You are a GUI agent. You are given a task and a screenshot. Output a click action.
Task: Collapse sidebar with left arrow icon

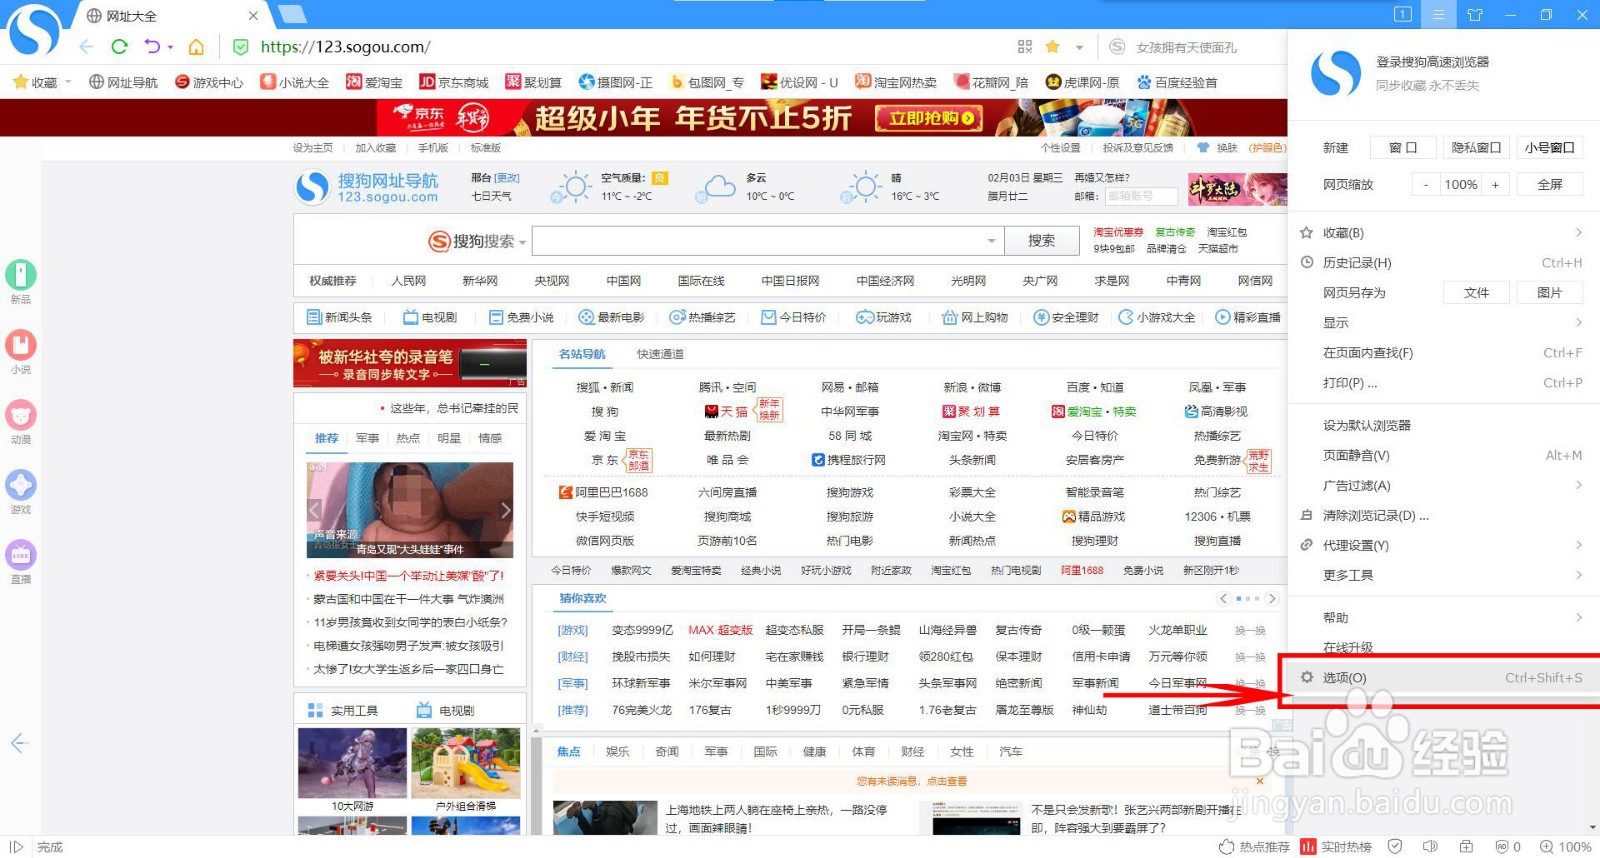[x=19, y=743]
